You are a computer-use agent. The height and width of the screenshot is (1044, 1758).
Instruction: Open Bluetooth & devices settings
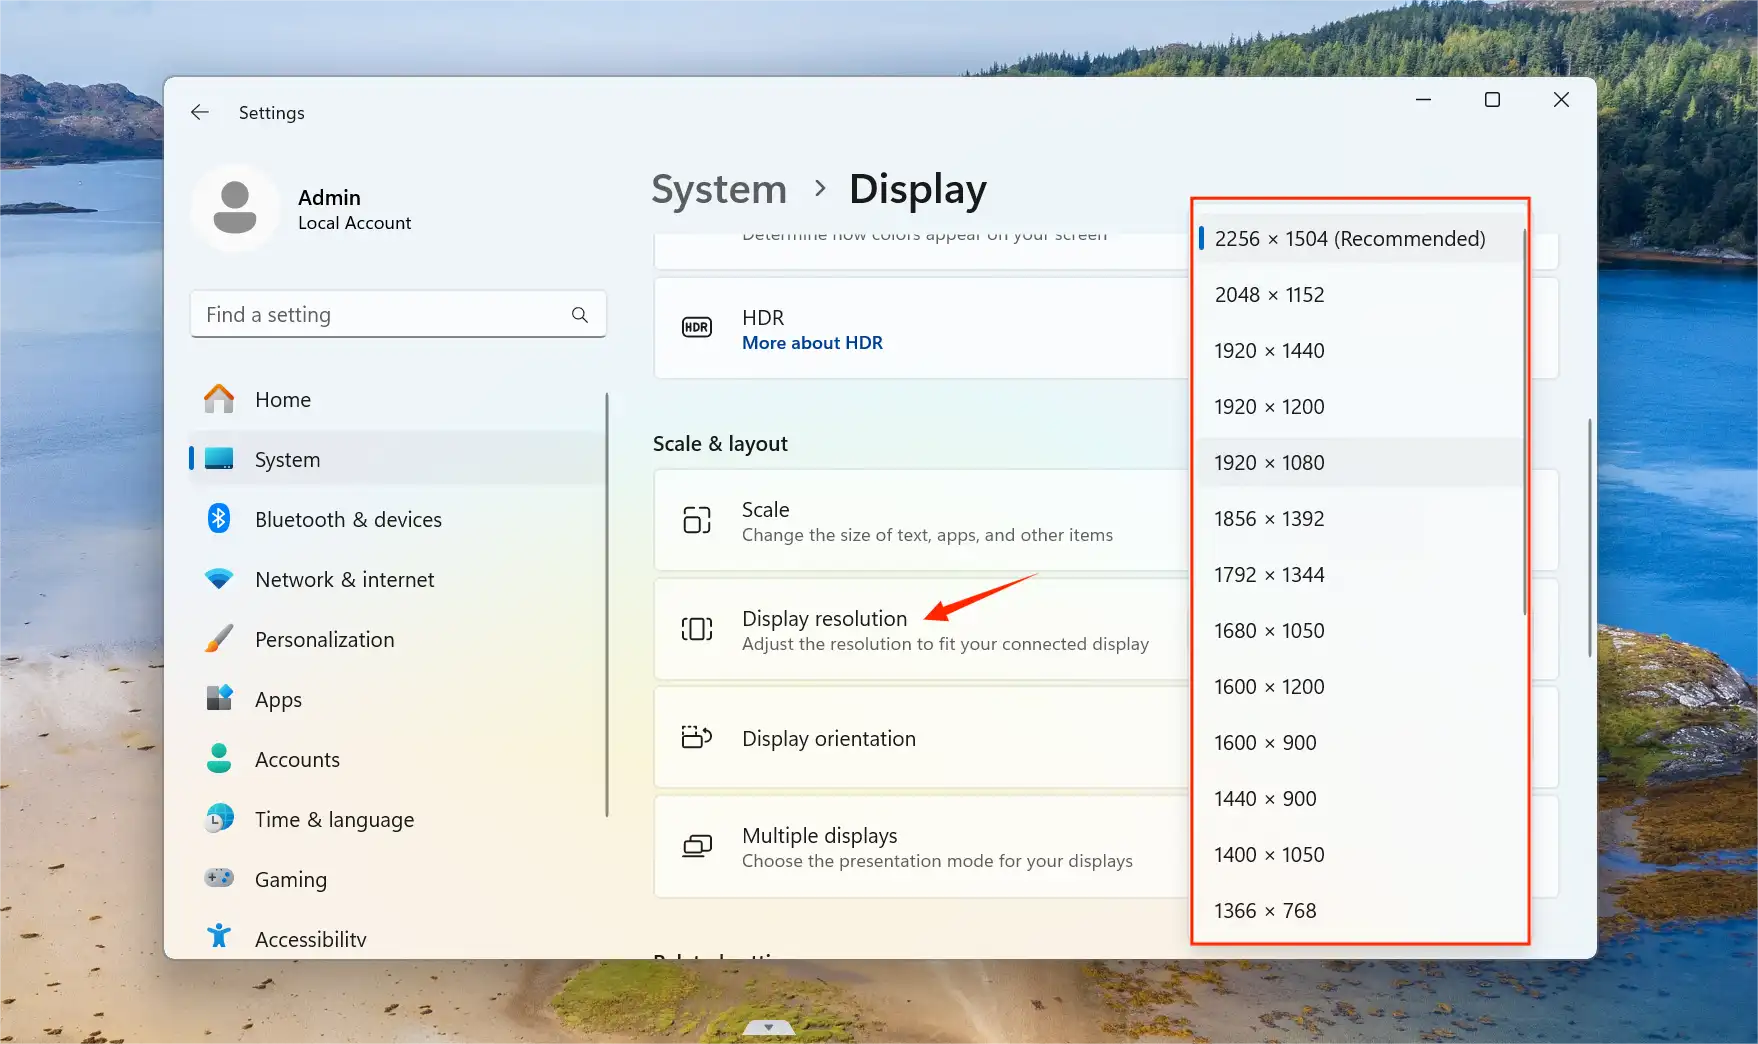(397, 519)
